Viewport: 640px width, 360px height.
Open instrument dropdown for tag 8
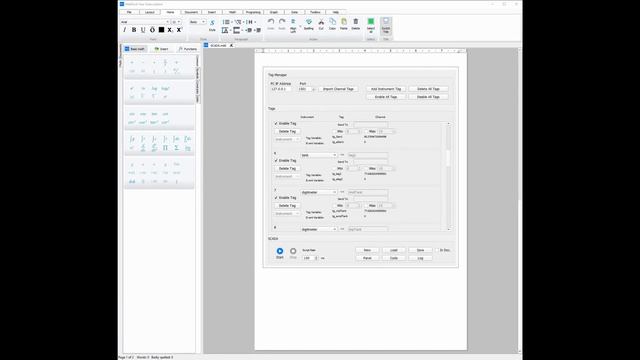point(319,229)
